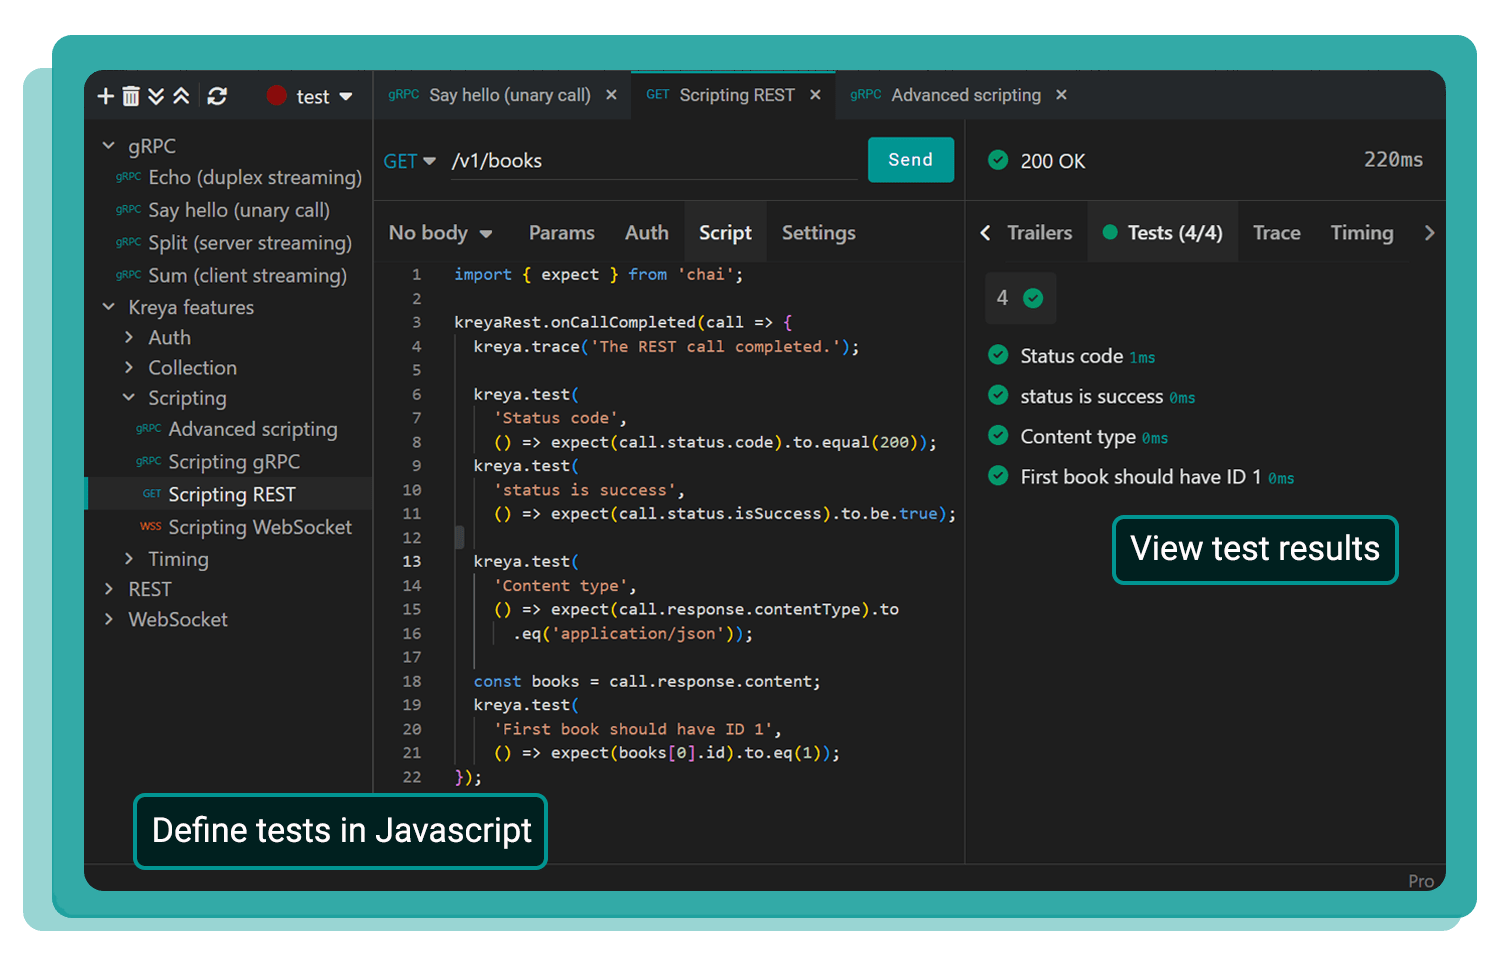
Task: Click the trash icon in the sidebar toolbar
Action: pos(131,96)
